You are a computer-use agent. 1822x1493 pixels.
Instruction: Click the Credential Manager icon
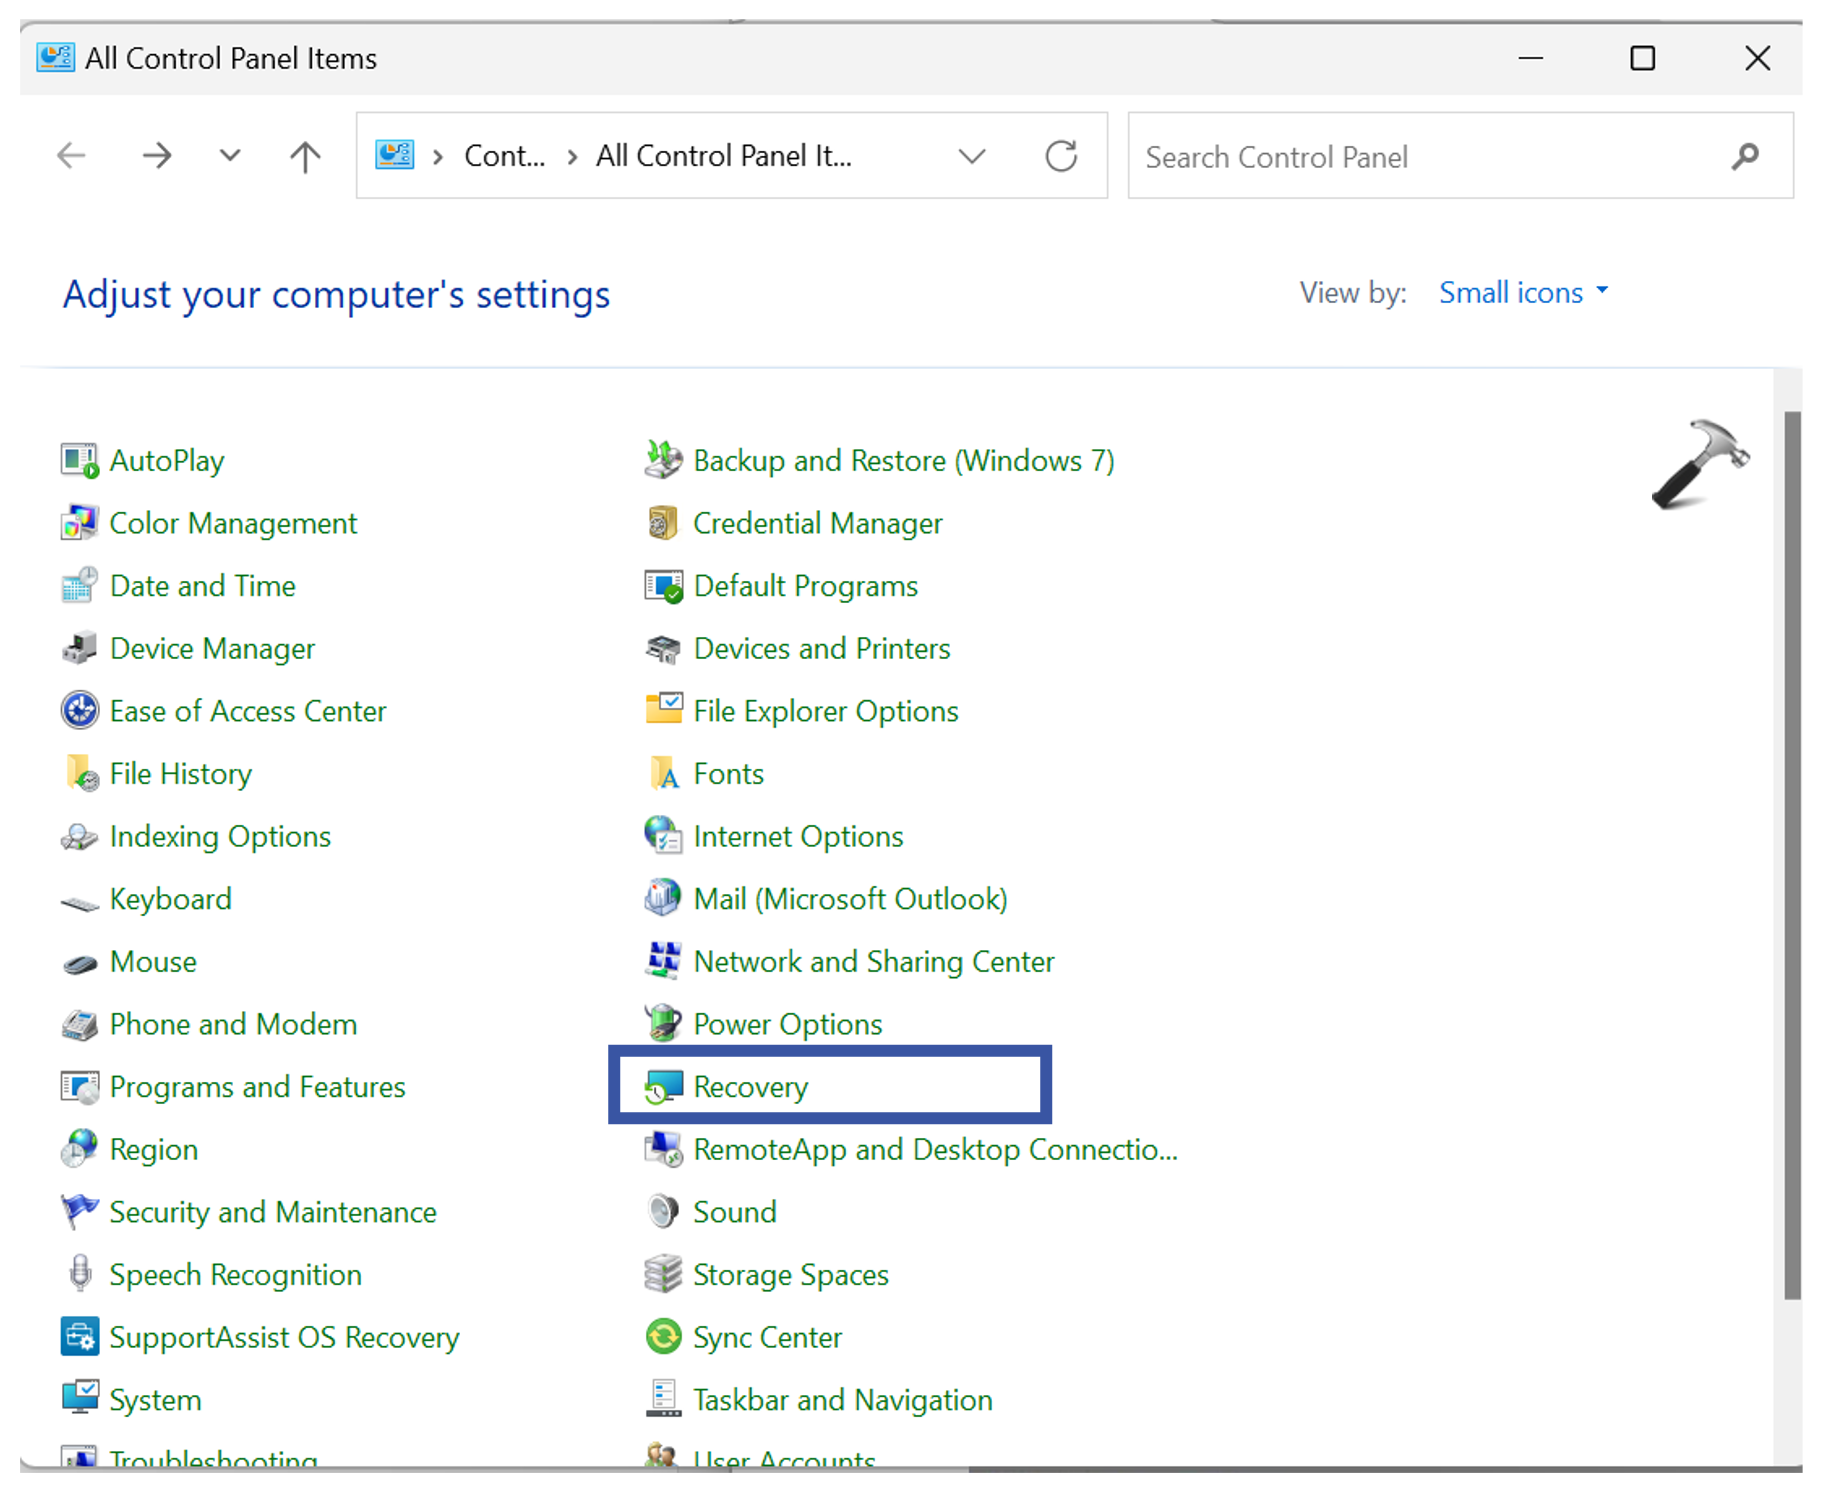tap(662, 523)
